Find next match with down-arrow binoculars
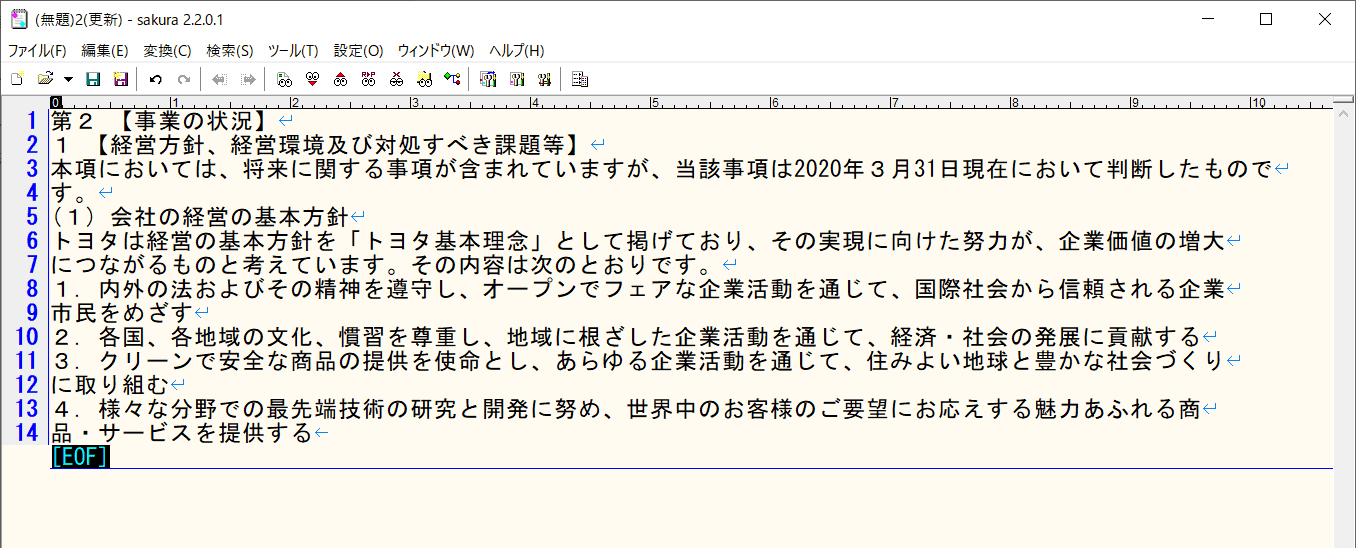Viewport: 1356px width, 548px height. pos(312,79)
